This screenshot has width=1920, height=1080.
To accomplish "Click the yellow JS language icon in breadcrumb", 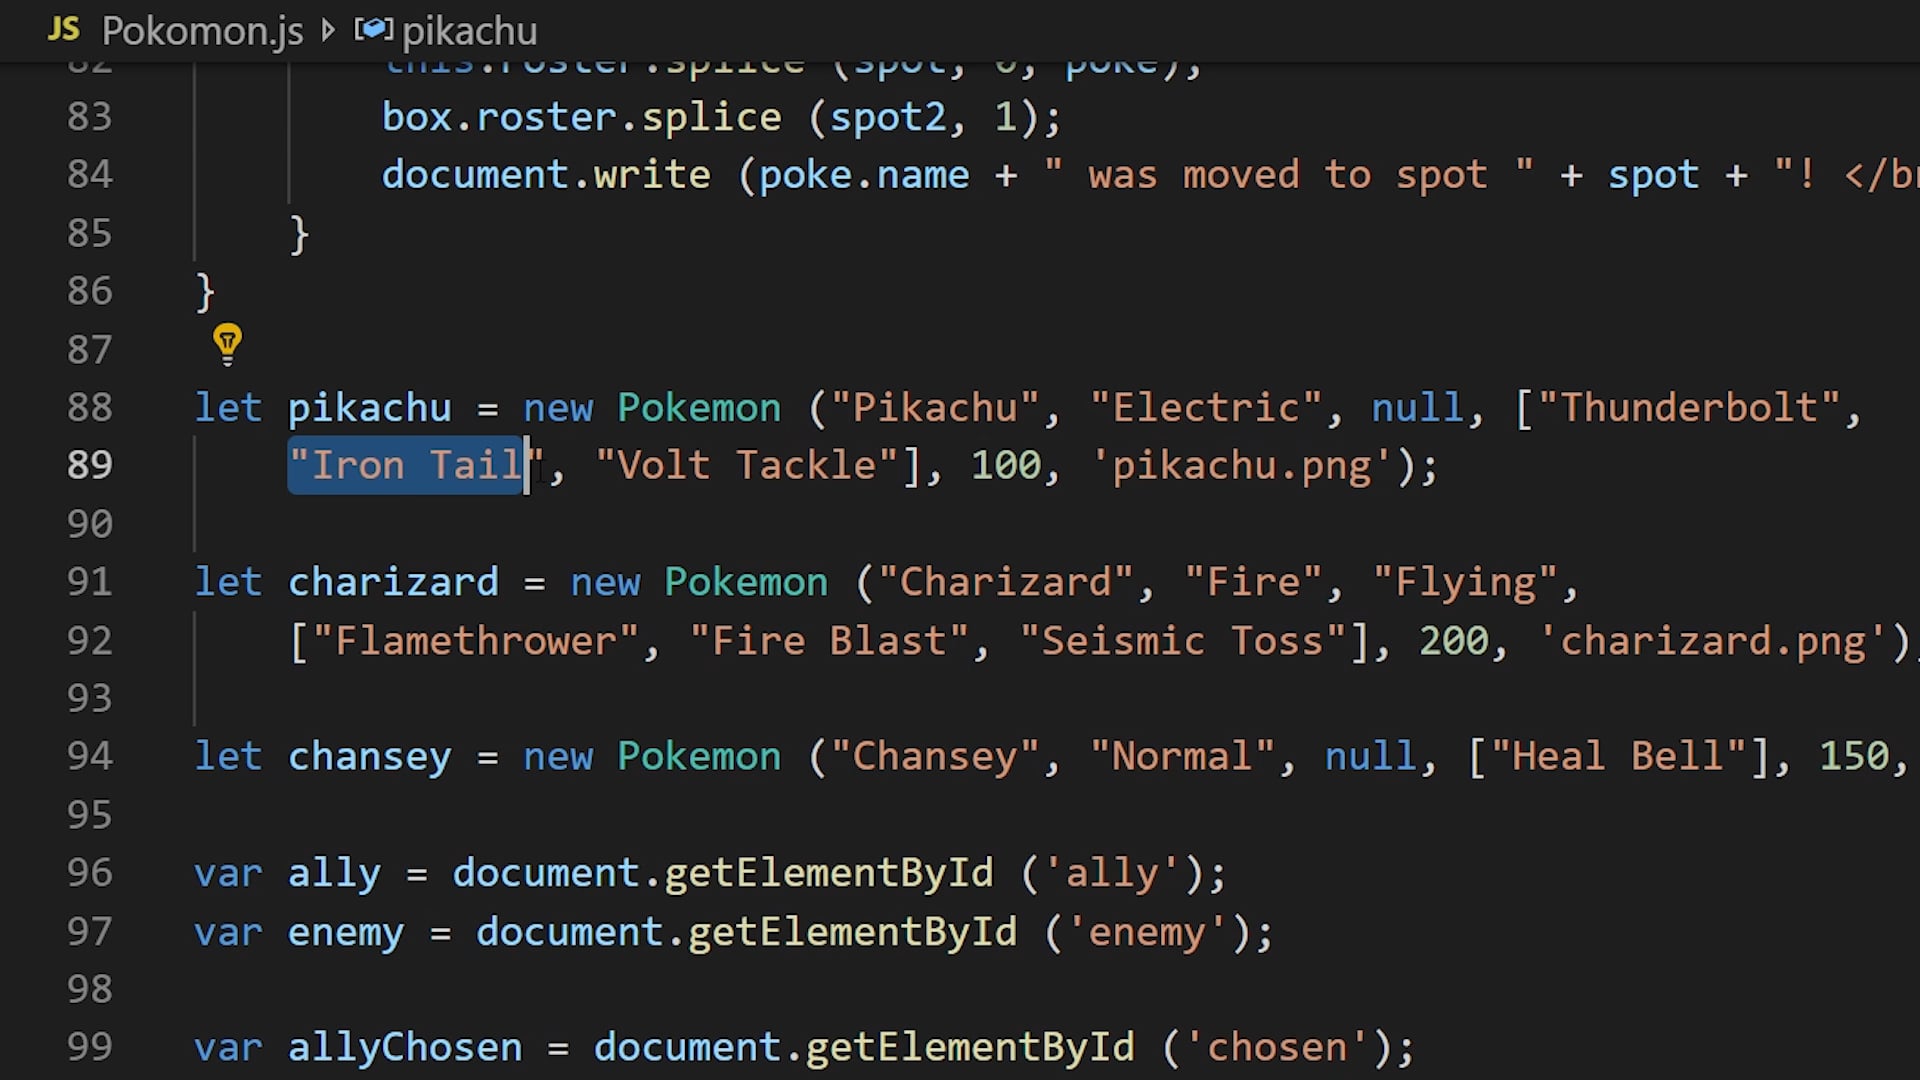I will tap(63, 30).
